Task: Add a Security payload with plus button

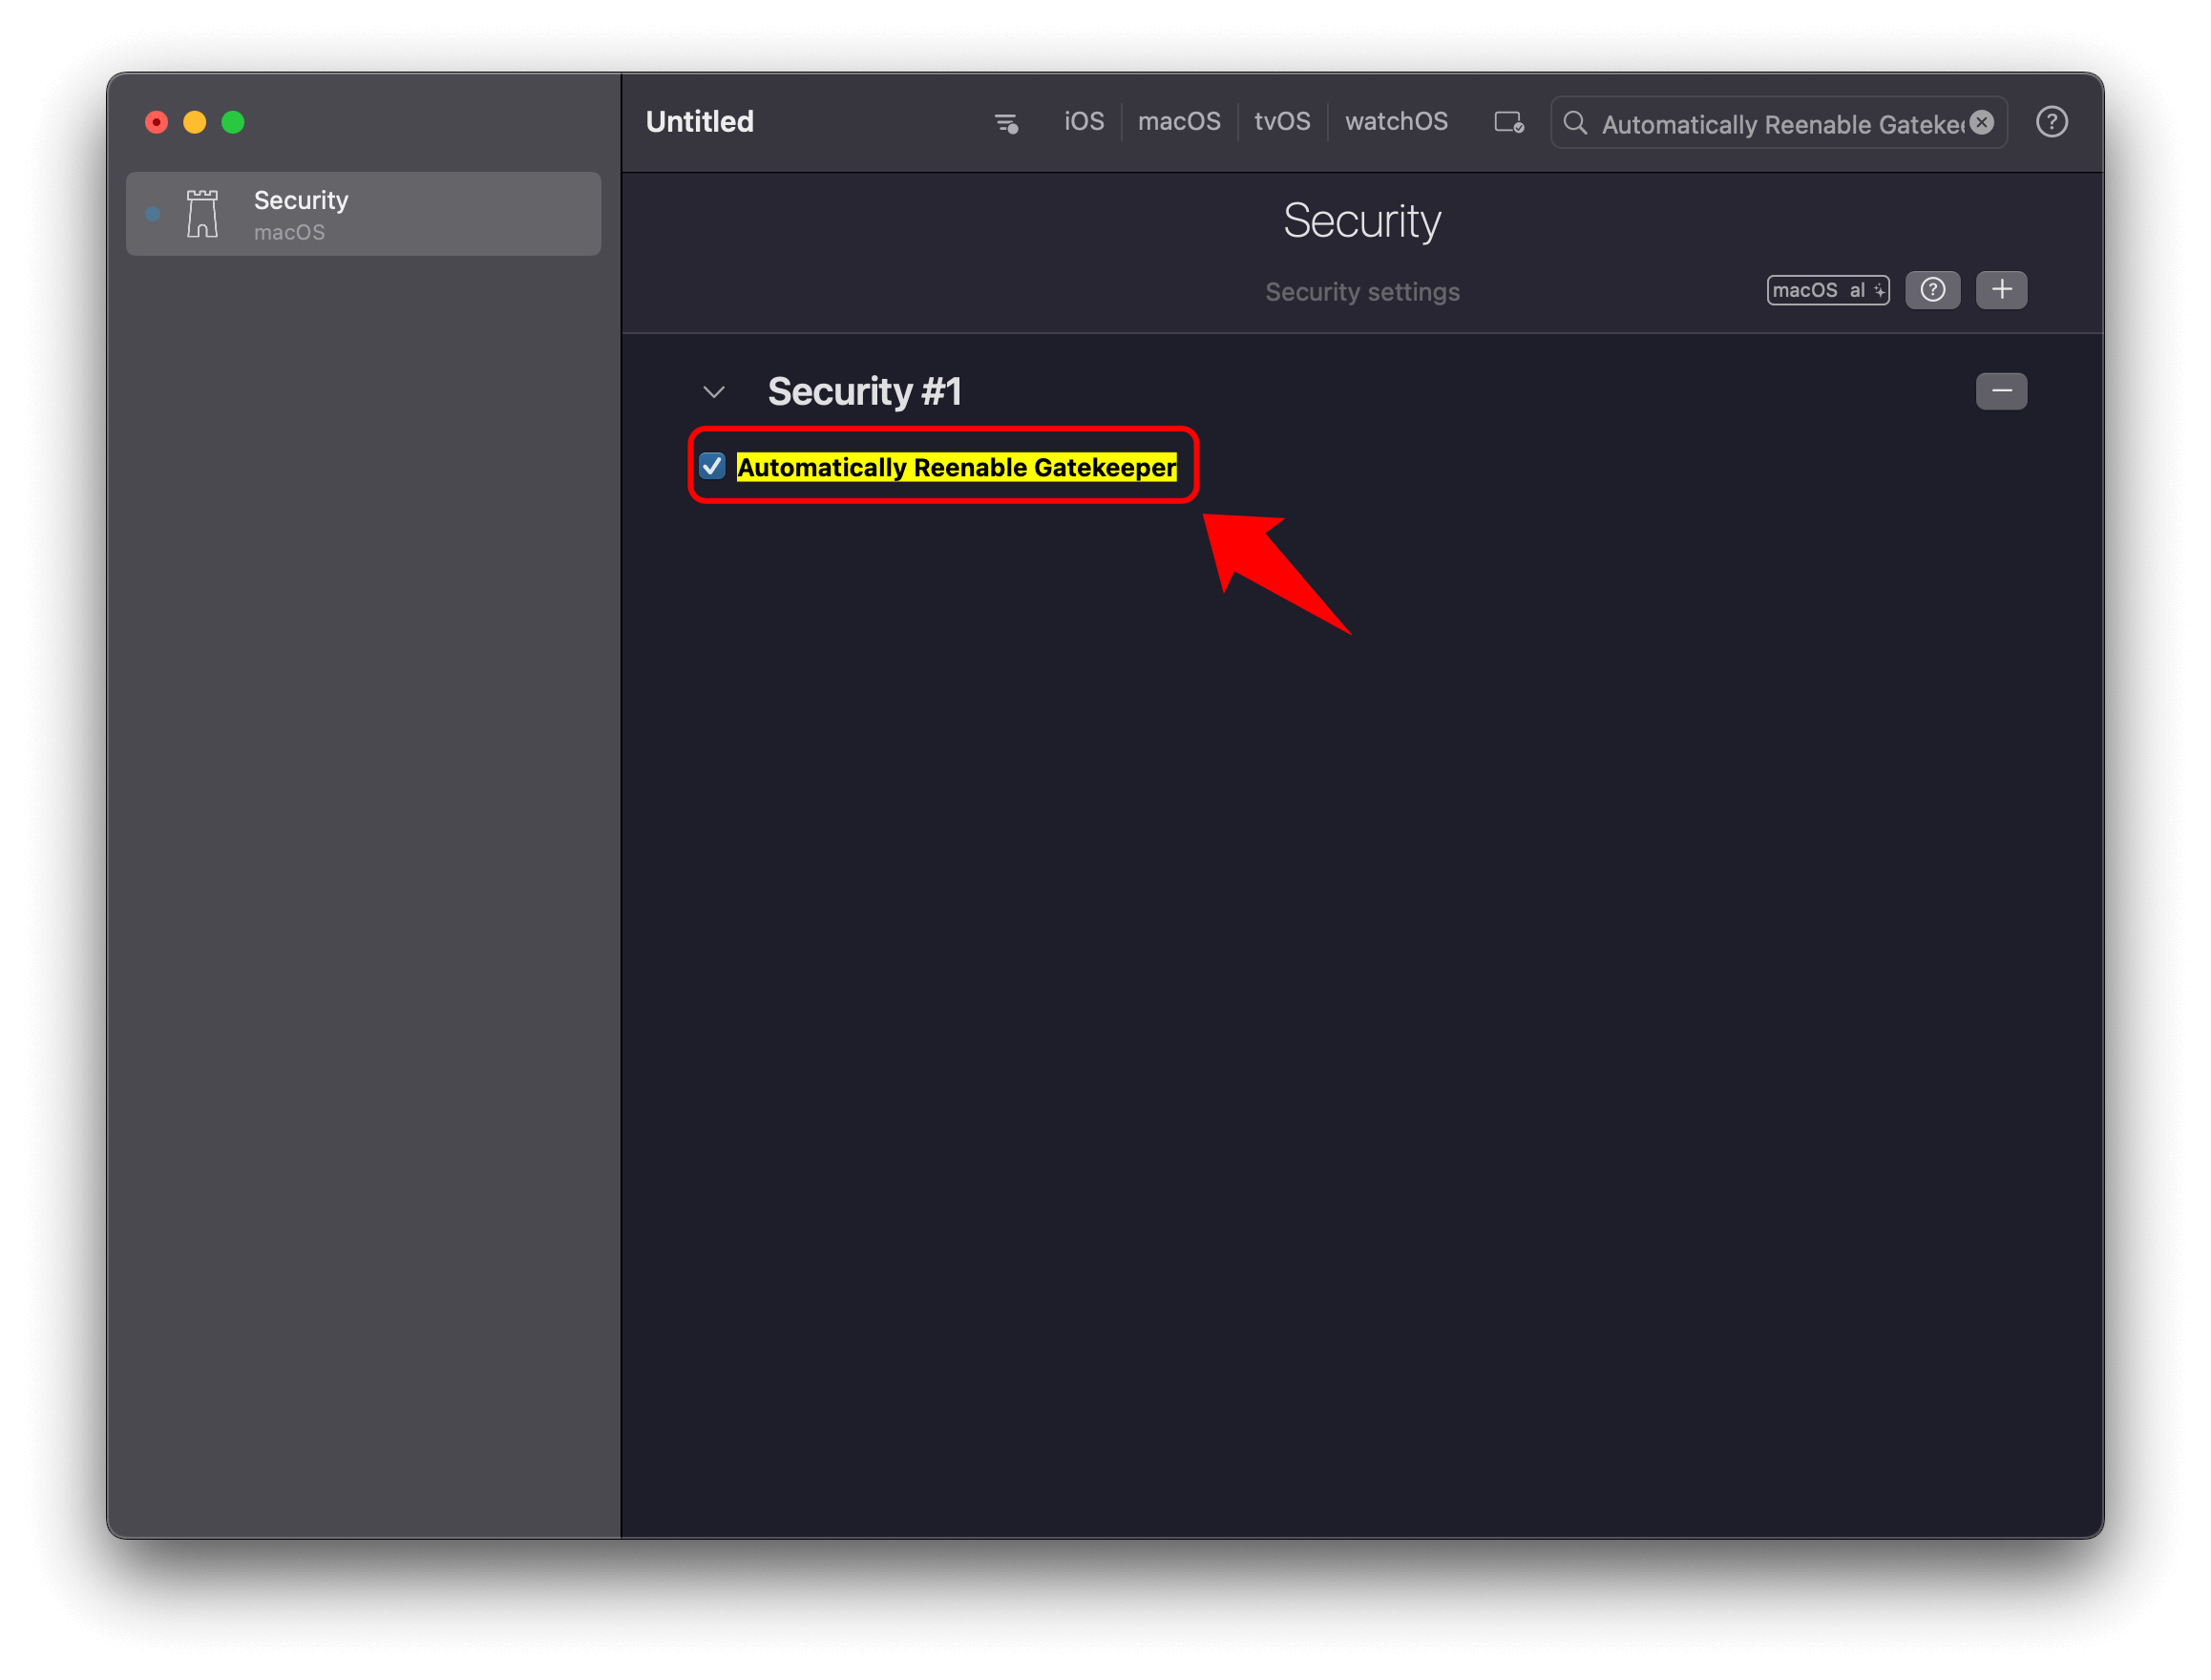Action: [2001, 290]
